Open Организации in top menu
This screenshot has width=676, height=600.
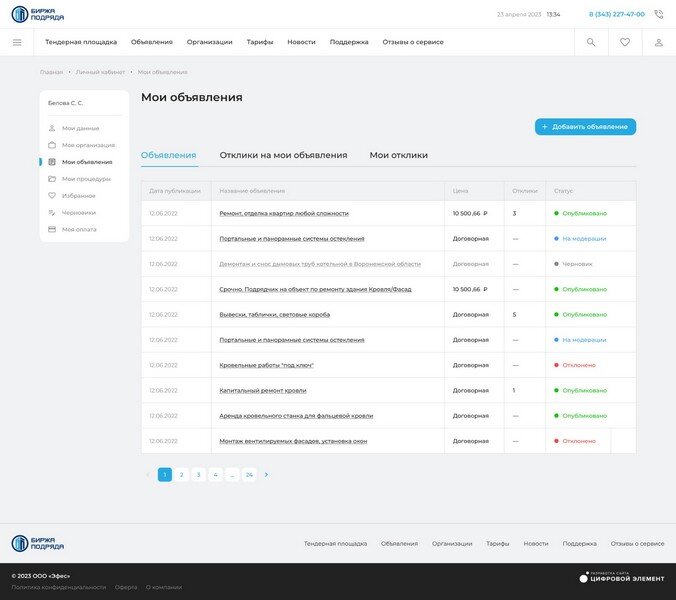click(210, 42)
